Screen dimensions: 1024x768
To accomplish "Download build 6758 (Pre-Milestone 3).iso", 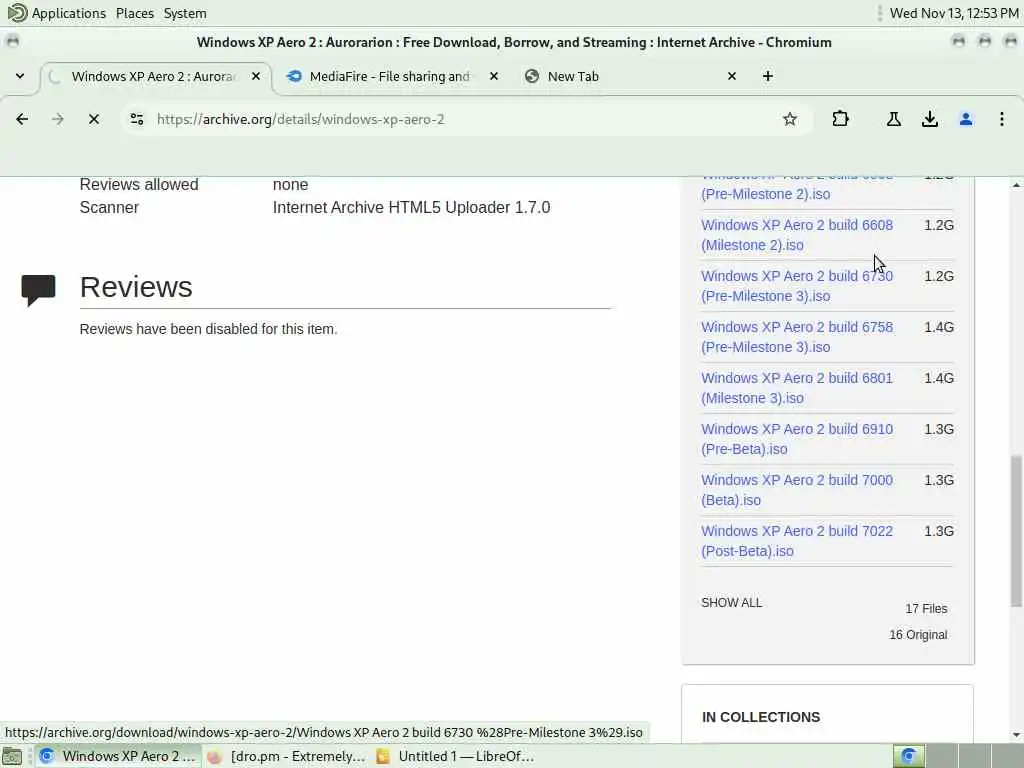I will tap(797, 336).
